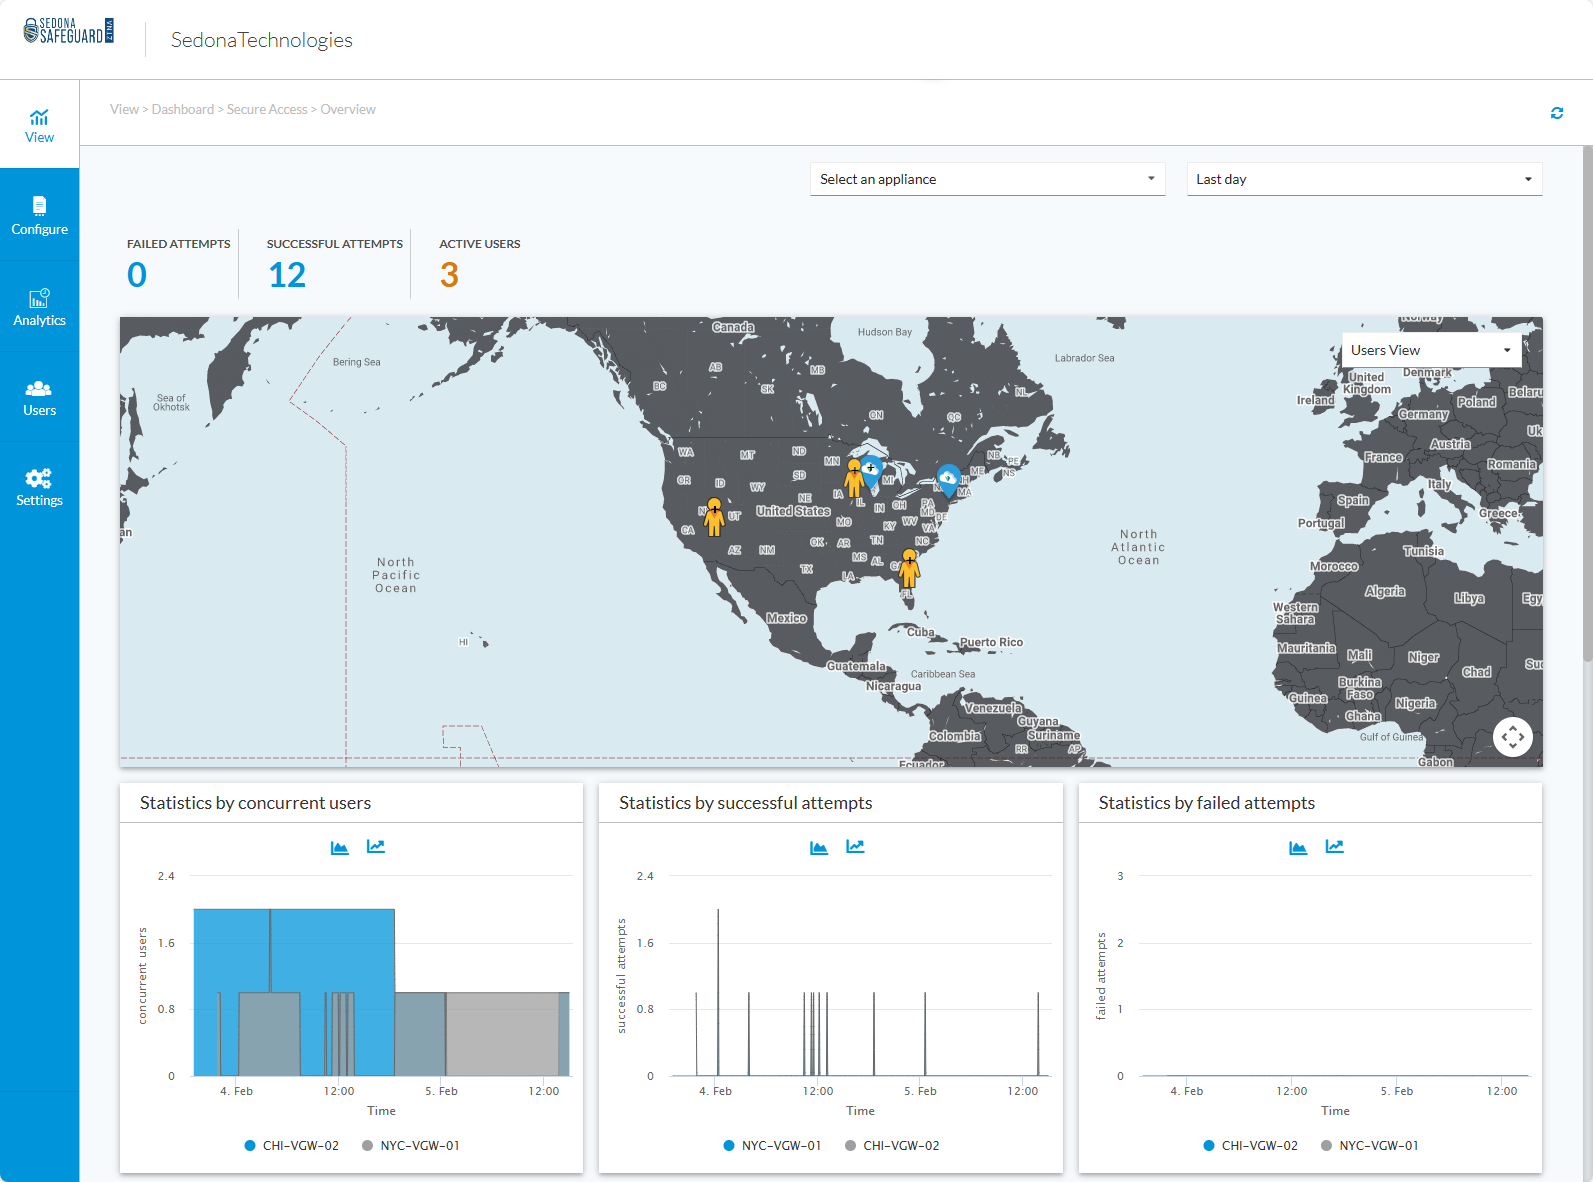
Task: Switch successful attempts chart to area view
Action: (x=819, y=847)
